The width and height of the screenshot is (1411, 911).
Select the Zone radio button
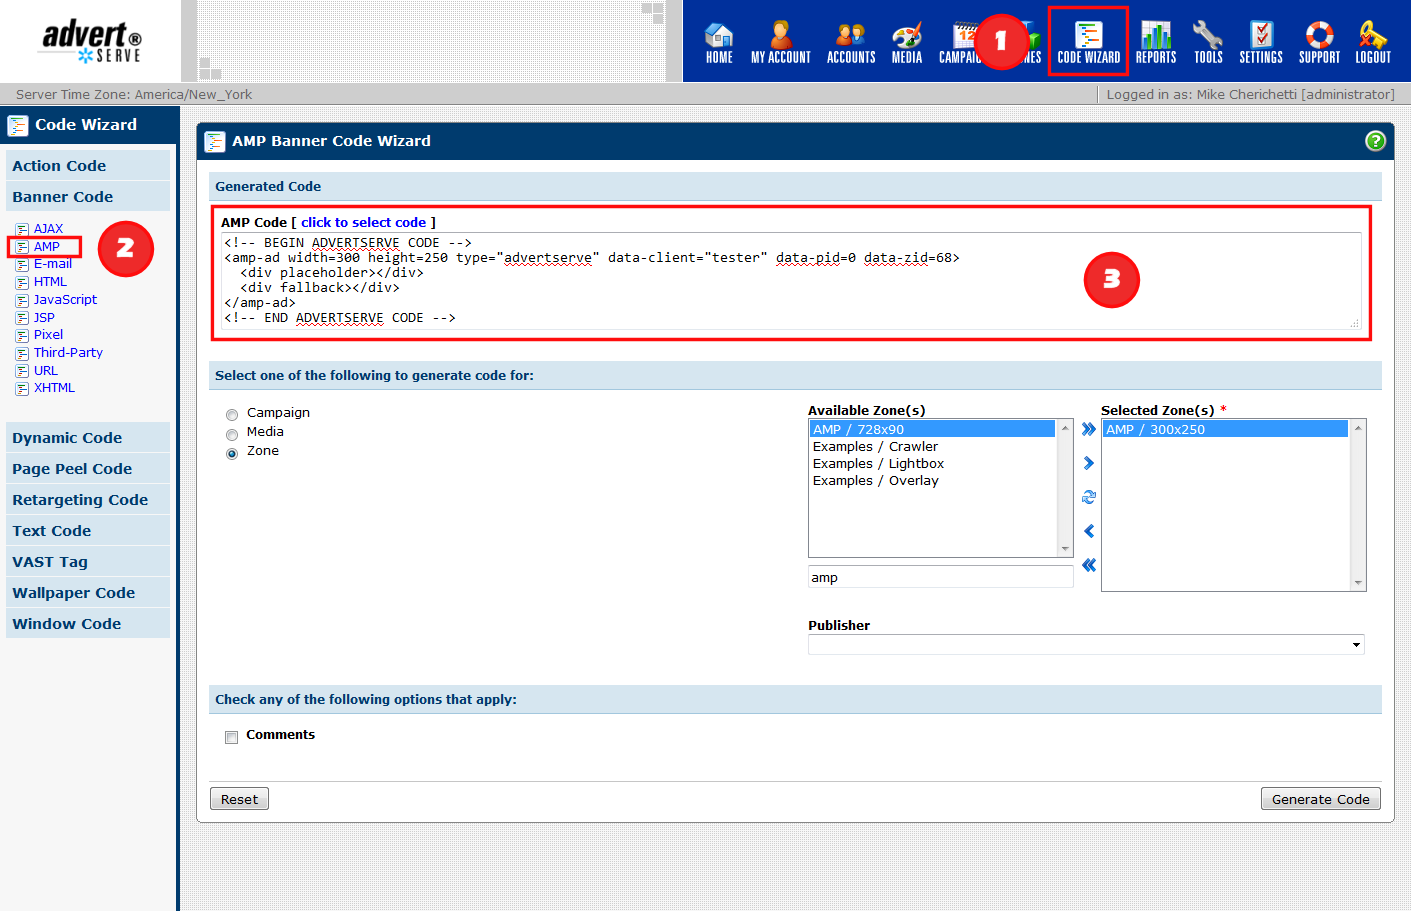coord(232,454)
